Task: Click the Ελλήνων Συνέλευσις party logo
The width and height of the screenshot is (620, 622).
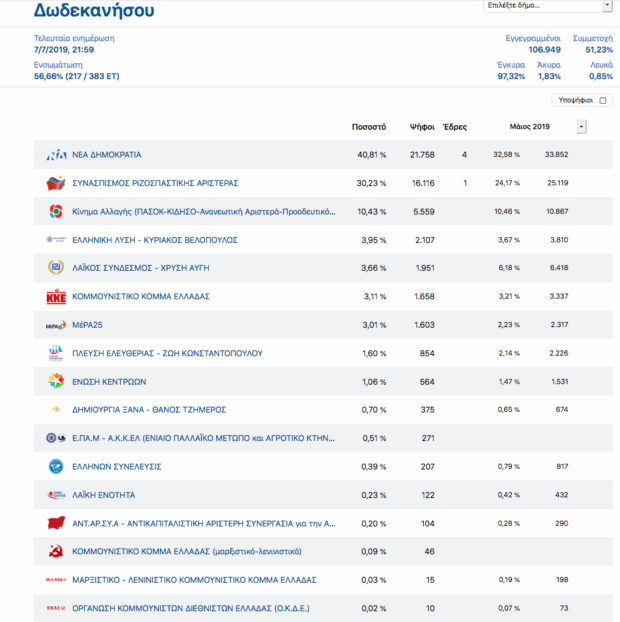Action: pos(56,466)
